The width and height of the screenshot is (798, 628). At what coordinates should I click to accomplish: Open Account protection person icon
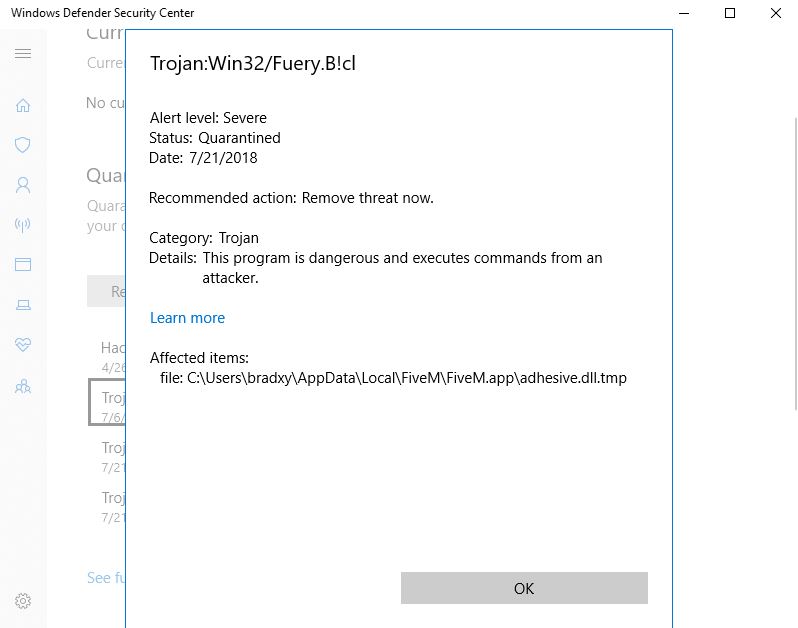point(23,185)
